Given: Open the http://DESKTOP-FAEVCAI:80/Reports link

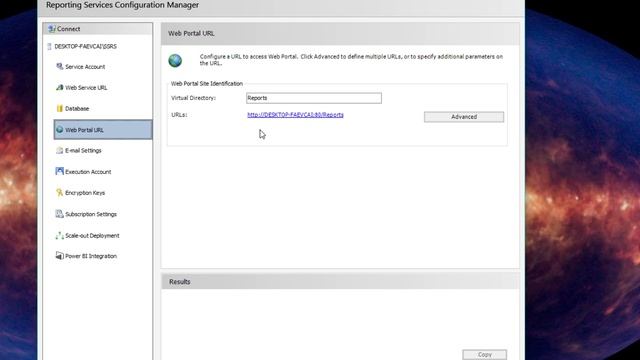Looking at the screenshot, I should pos(295,115).
